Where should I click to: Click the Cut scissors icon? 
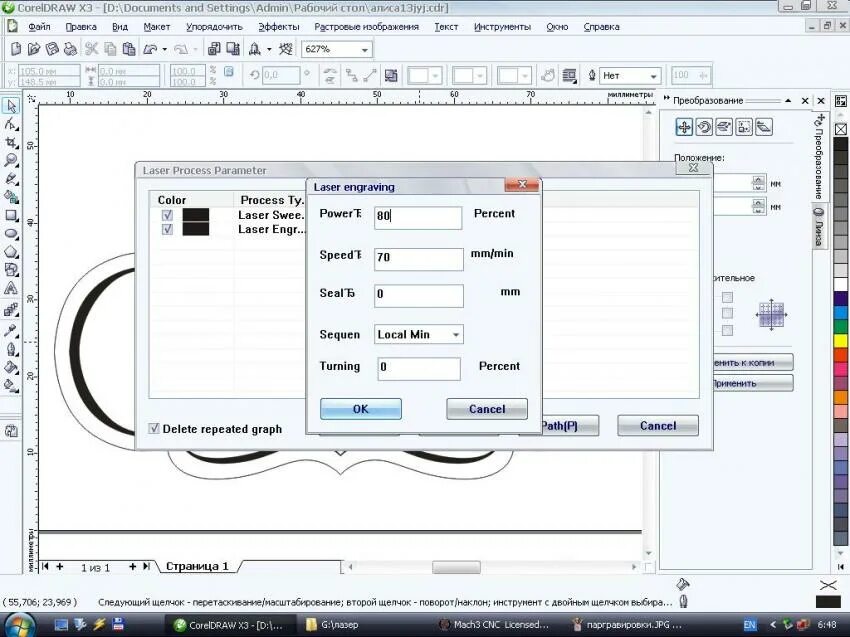[91, 49]
